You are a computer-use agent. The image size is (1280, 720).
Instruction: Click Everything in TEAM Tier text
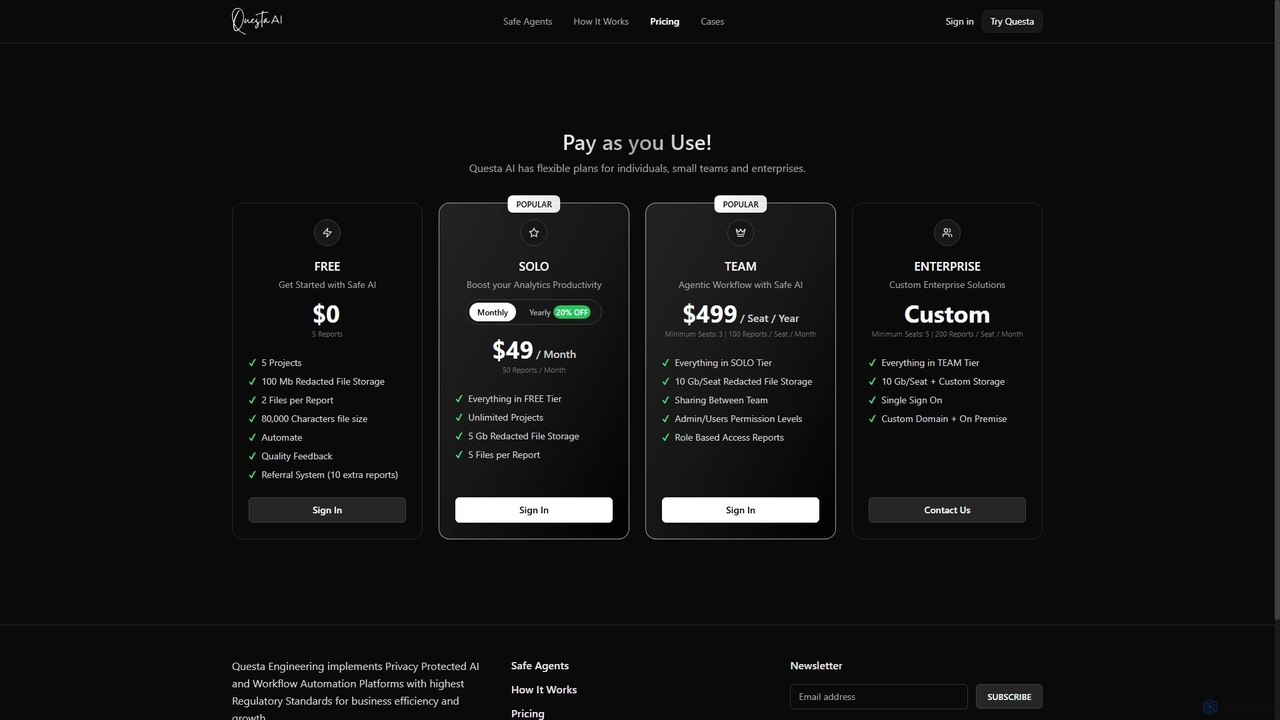(930, 363)
